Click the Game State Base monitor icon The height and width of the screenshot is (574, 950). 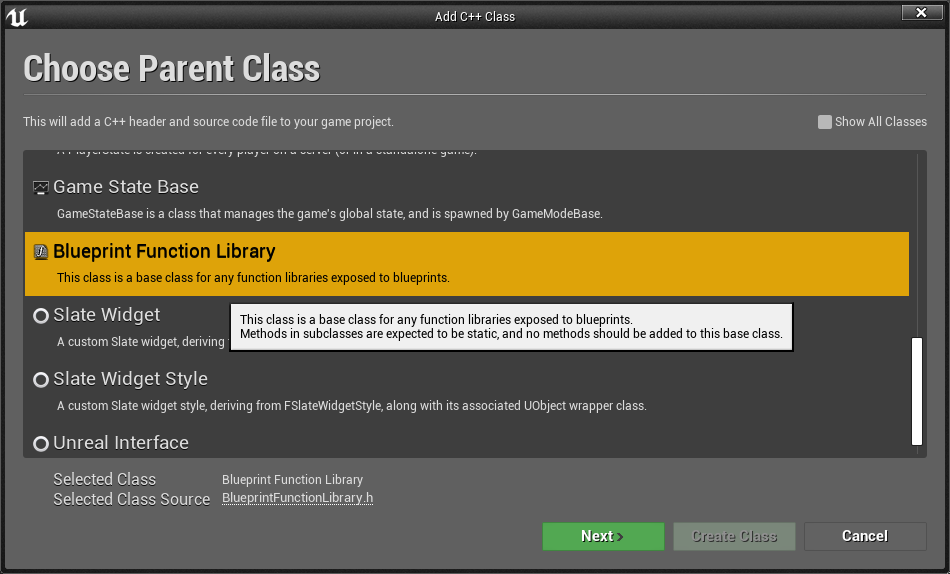click(41, 187)
